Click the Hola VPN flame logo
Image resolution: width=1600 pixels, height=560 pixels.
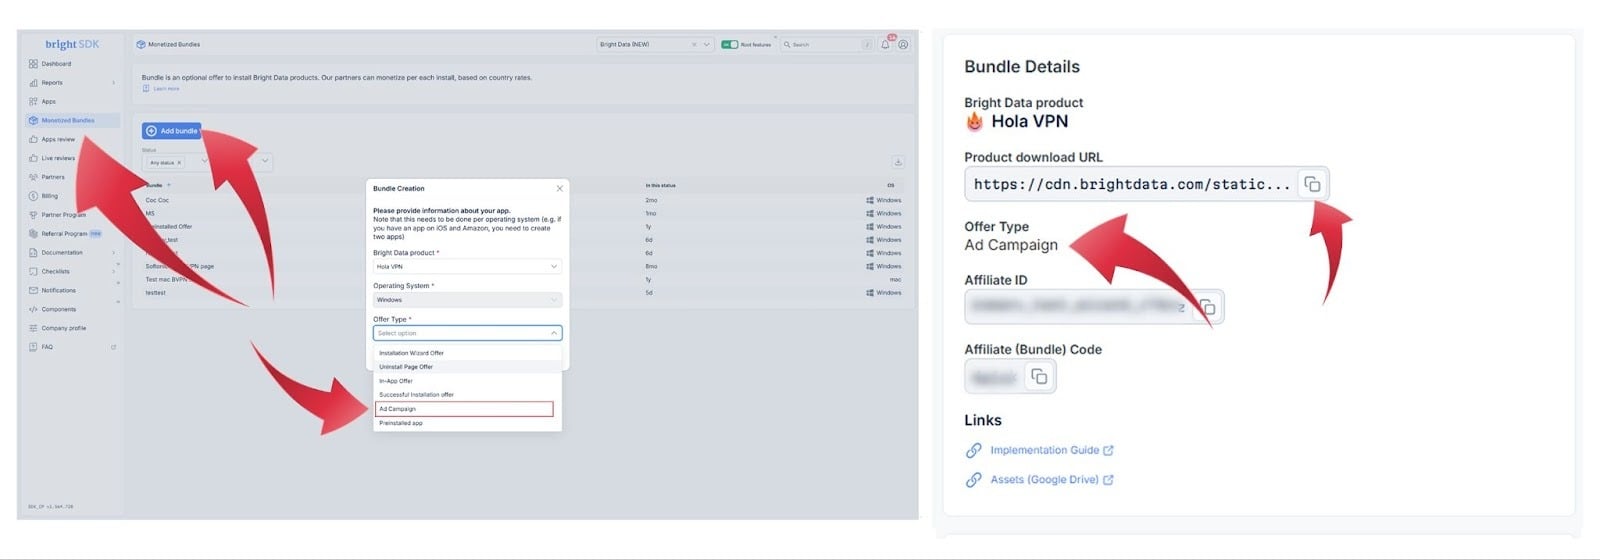pos(974,122)
